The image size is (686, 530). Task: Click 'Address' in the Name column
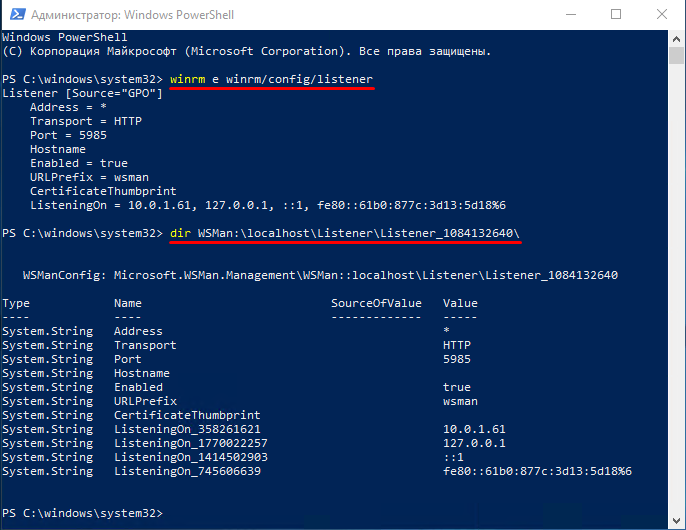point(138,331)
